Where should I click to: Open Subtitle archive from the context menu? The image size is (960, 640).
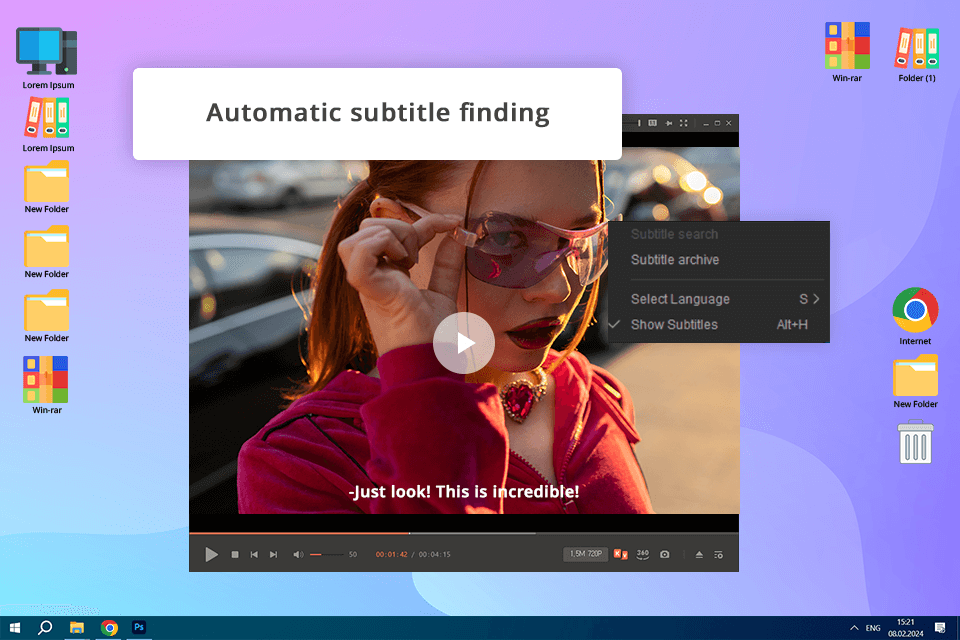click(x=719, y=260)
